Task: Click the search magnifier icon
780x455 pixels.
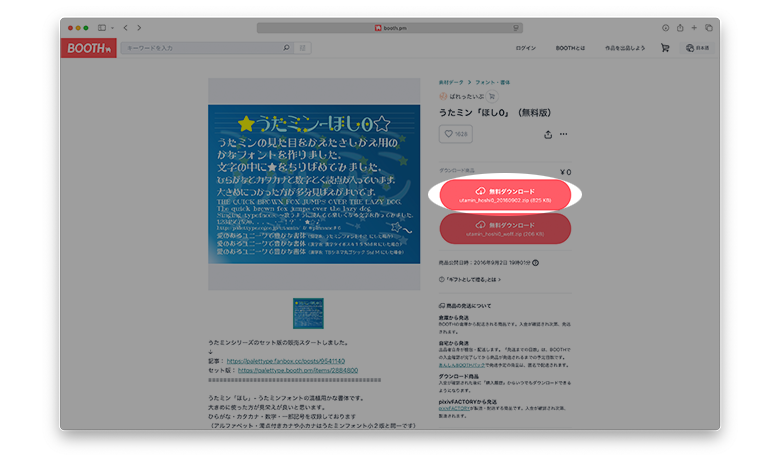Action: (x=287, y=48)
